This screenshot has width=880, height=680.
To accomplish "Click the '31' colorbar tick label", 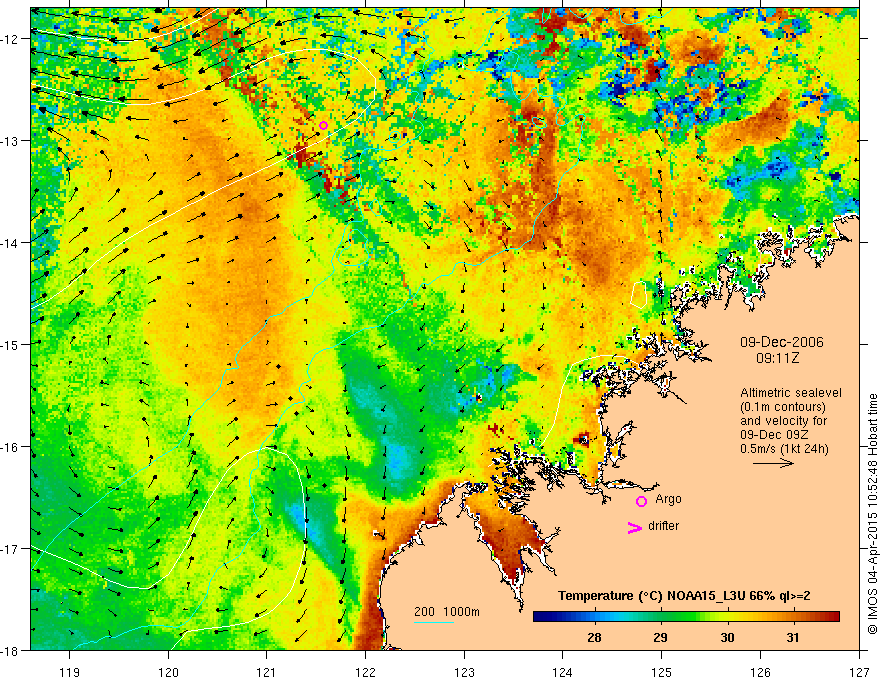I will click(x=792, y=637).
